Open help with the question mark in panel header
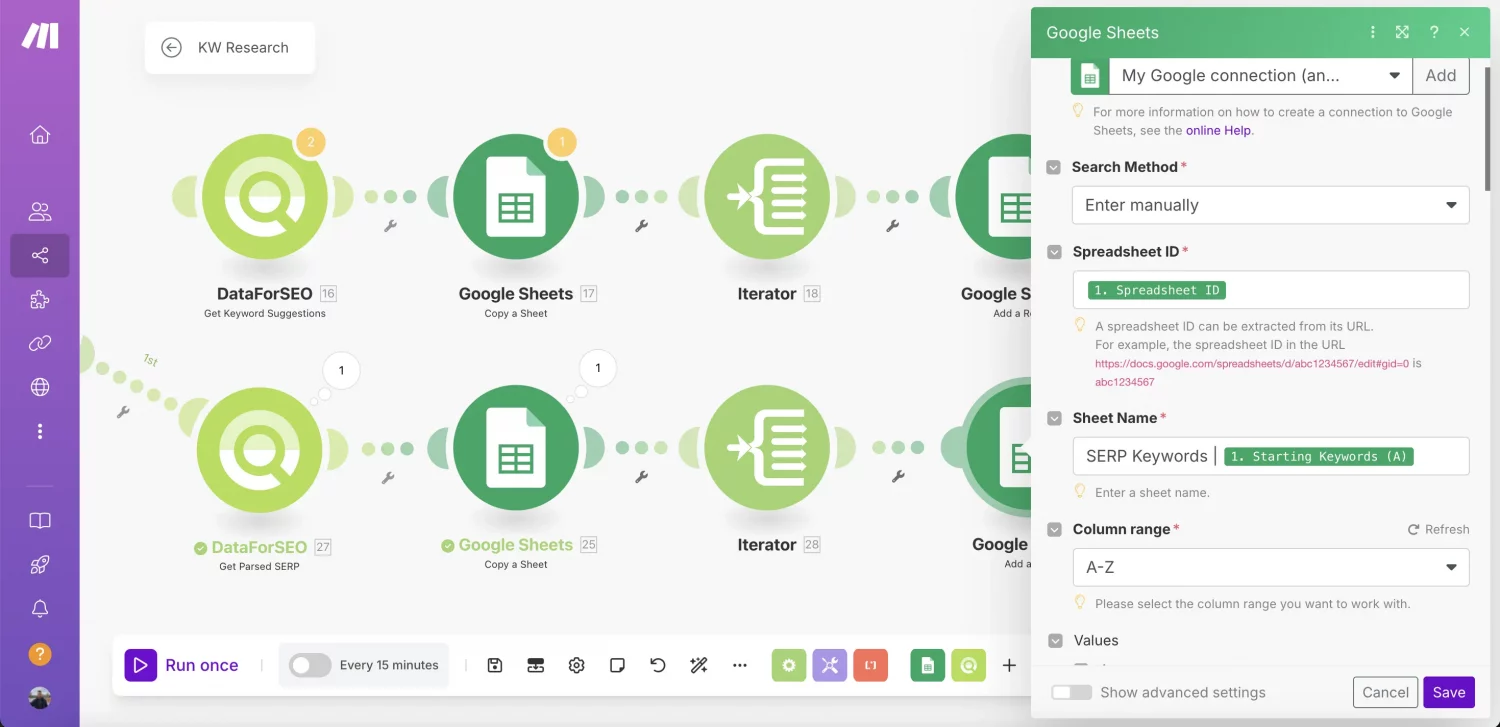 [1434, 32]
